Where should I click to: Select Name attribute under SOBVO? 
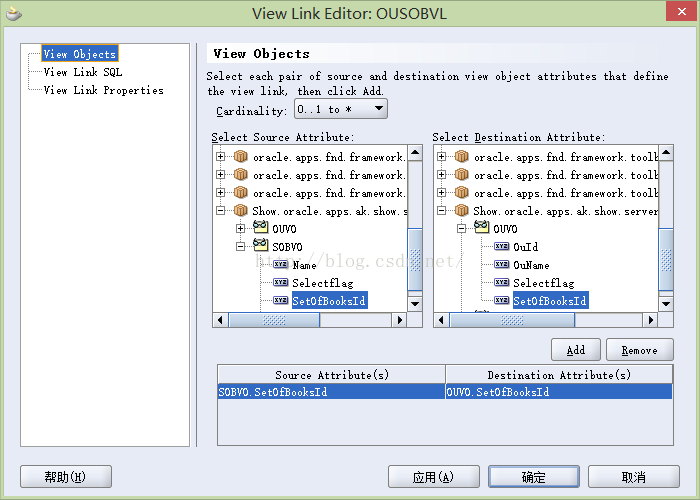coord(304,265)
